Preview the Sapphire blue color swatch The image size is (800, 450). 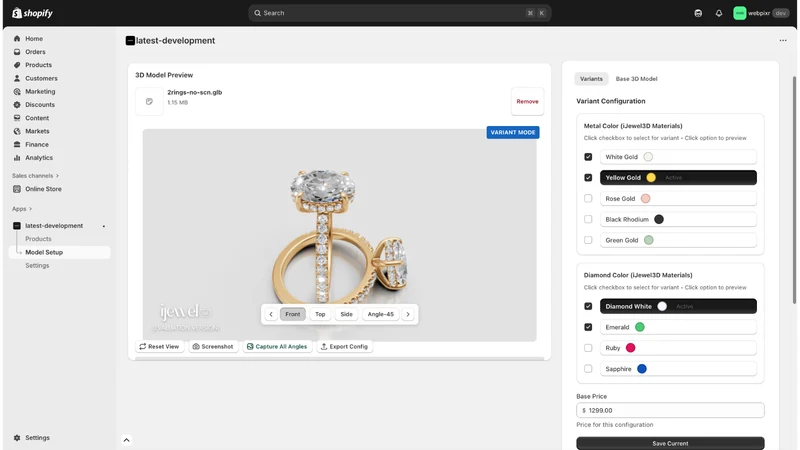[642, 369]
